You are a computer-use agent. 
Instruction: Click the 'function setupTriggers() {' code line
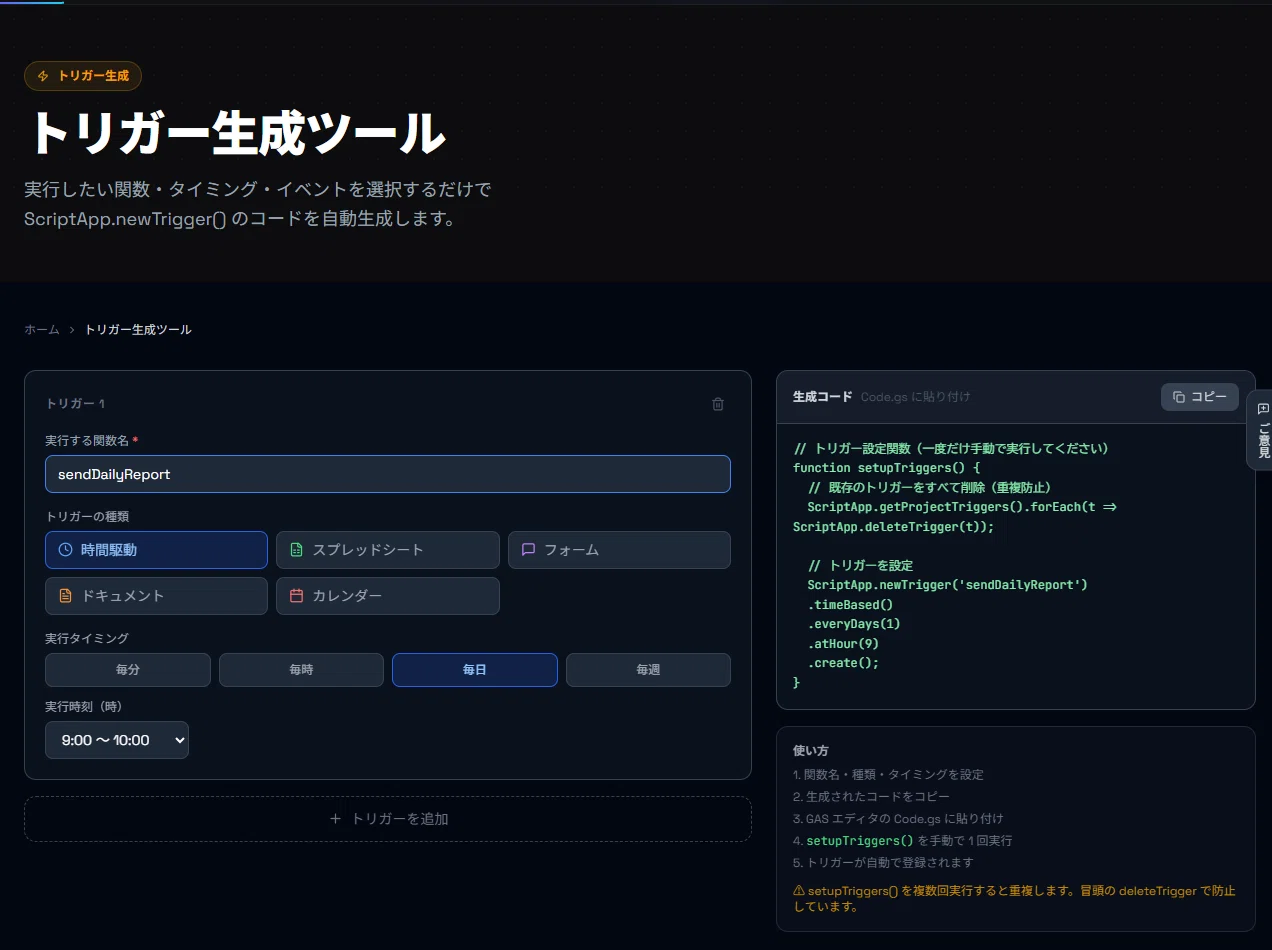click(x=887, y=468)
